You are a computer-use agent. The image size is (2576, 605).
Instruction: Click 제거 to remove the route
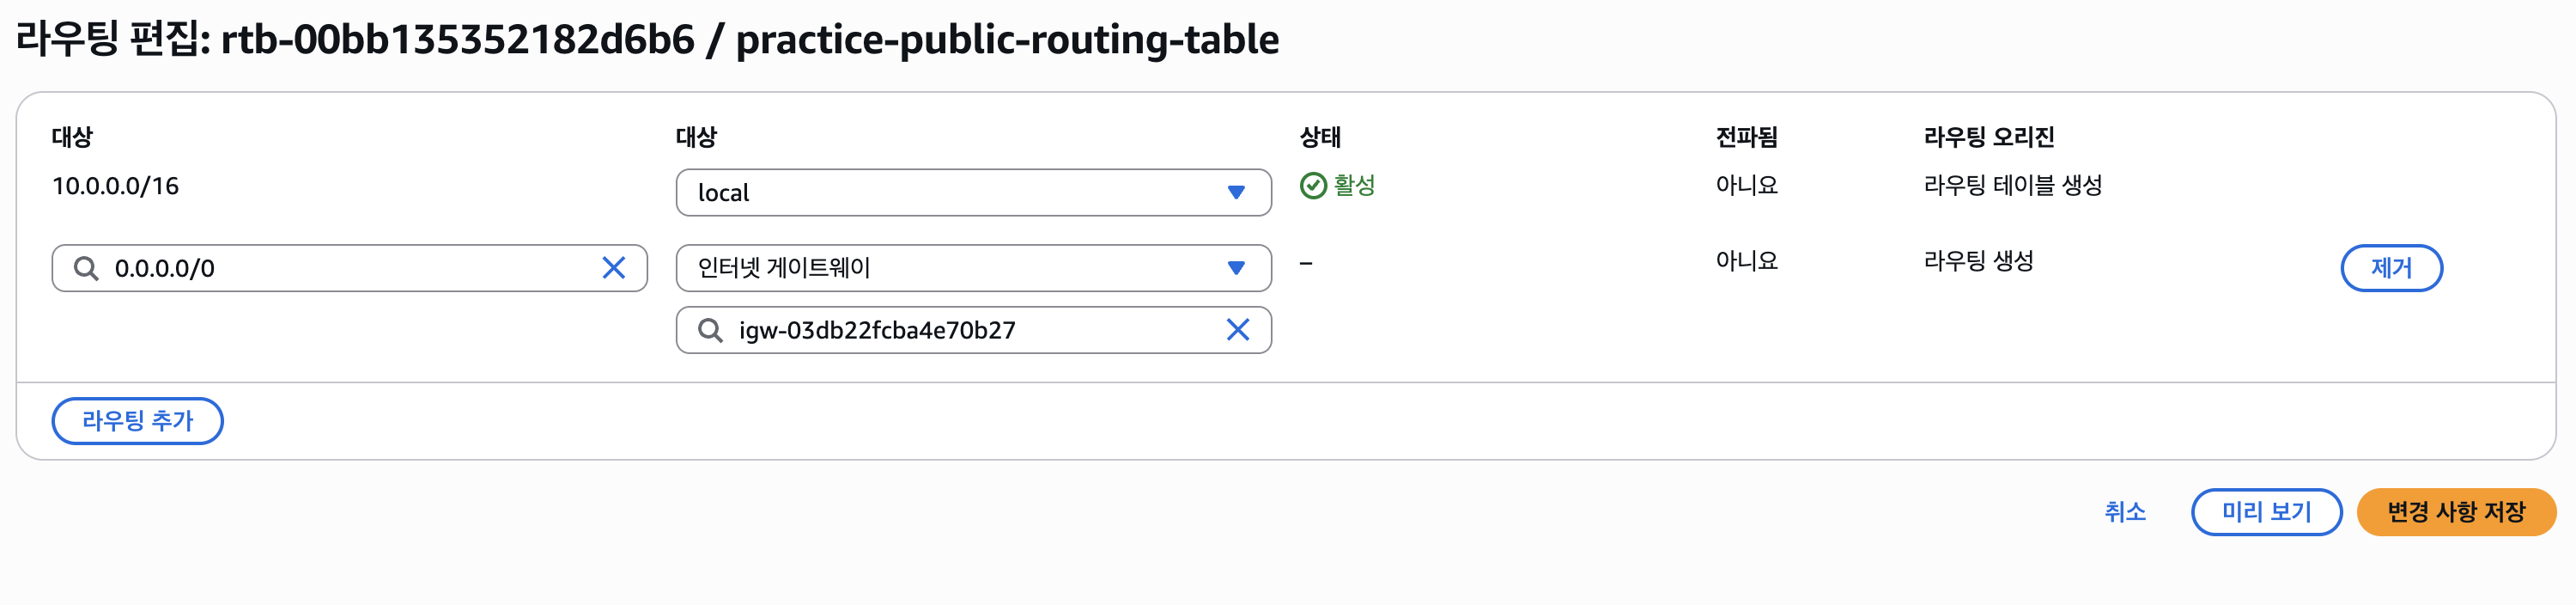(2391, 268)
